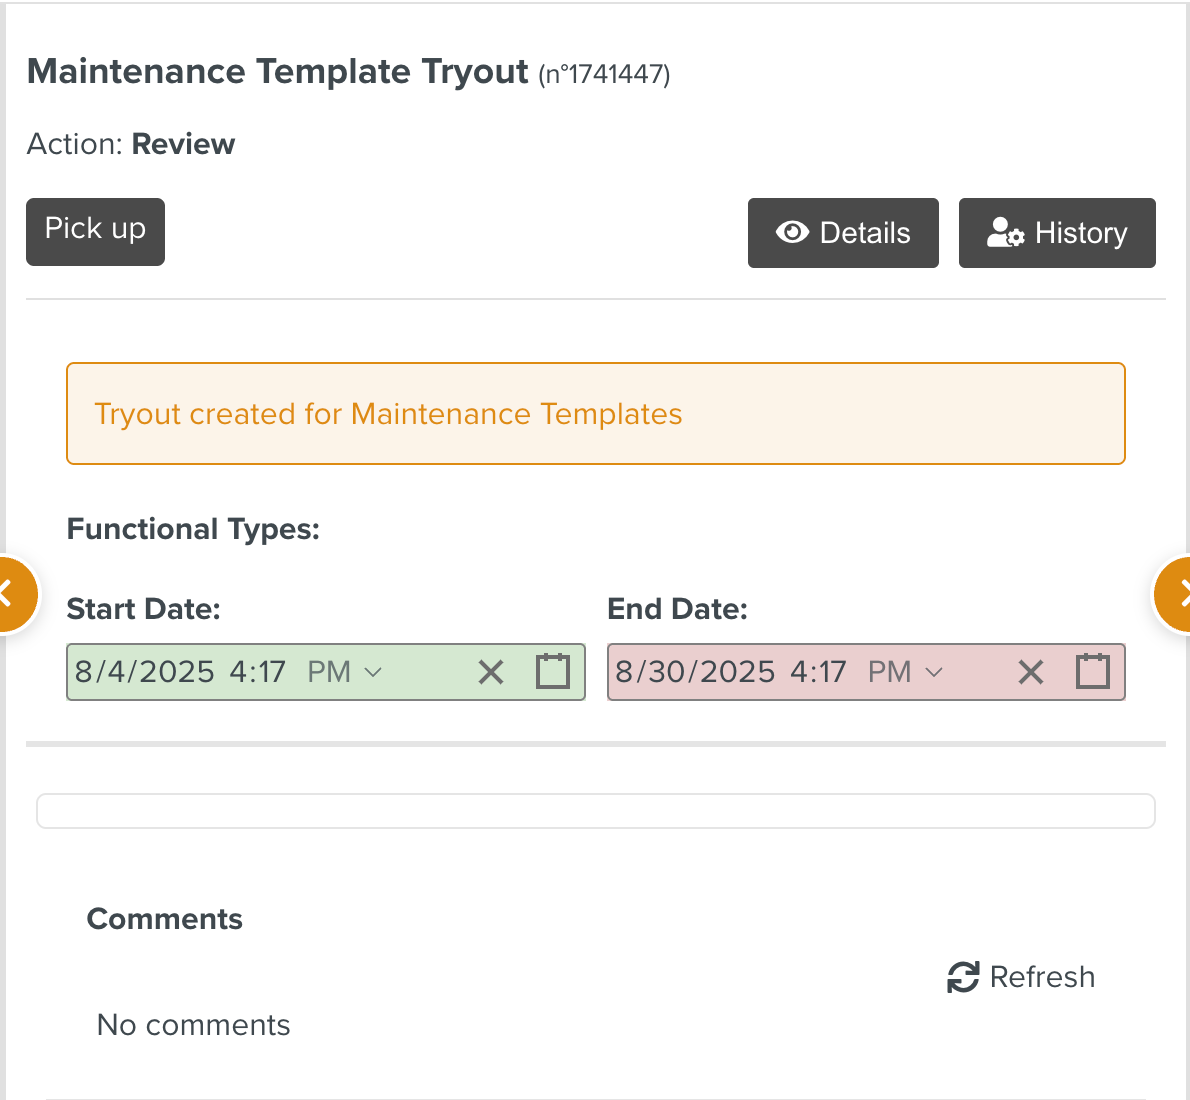The height and width of the screenshot is (1100, 1190).
Task: Click the empty box below the date fields
Action: pyautogui.click(x=595, y=811)
